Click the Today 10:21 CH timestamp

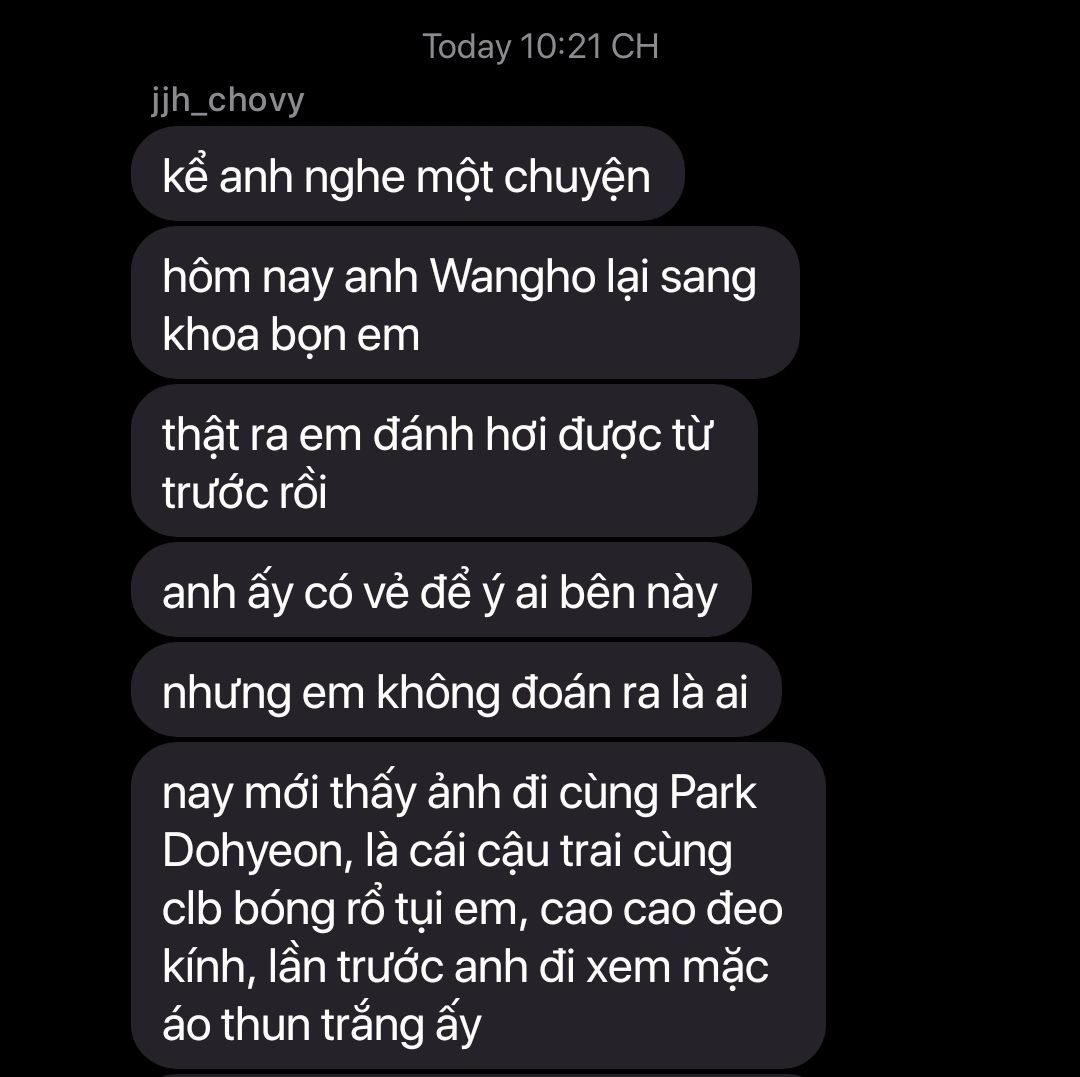541,47
